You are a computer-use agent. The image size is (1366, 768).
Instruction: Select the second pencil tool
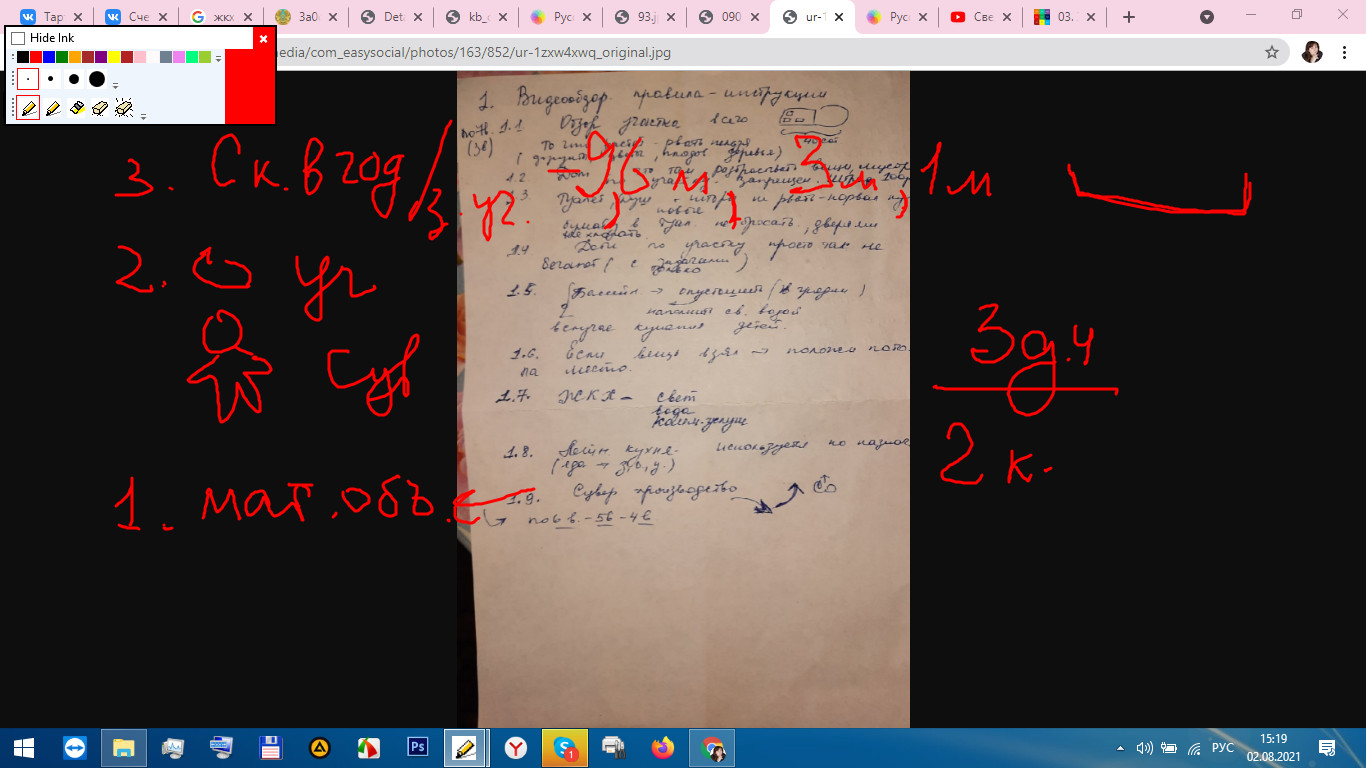[x=53, y=108]
